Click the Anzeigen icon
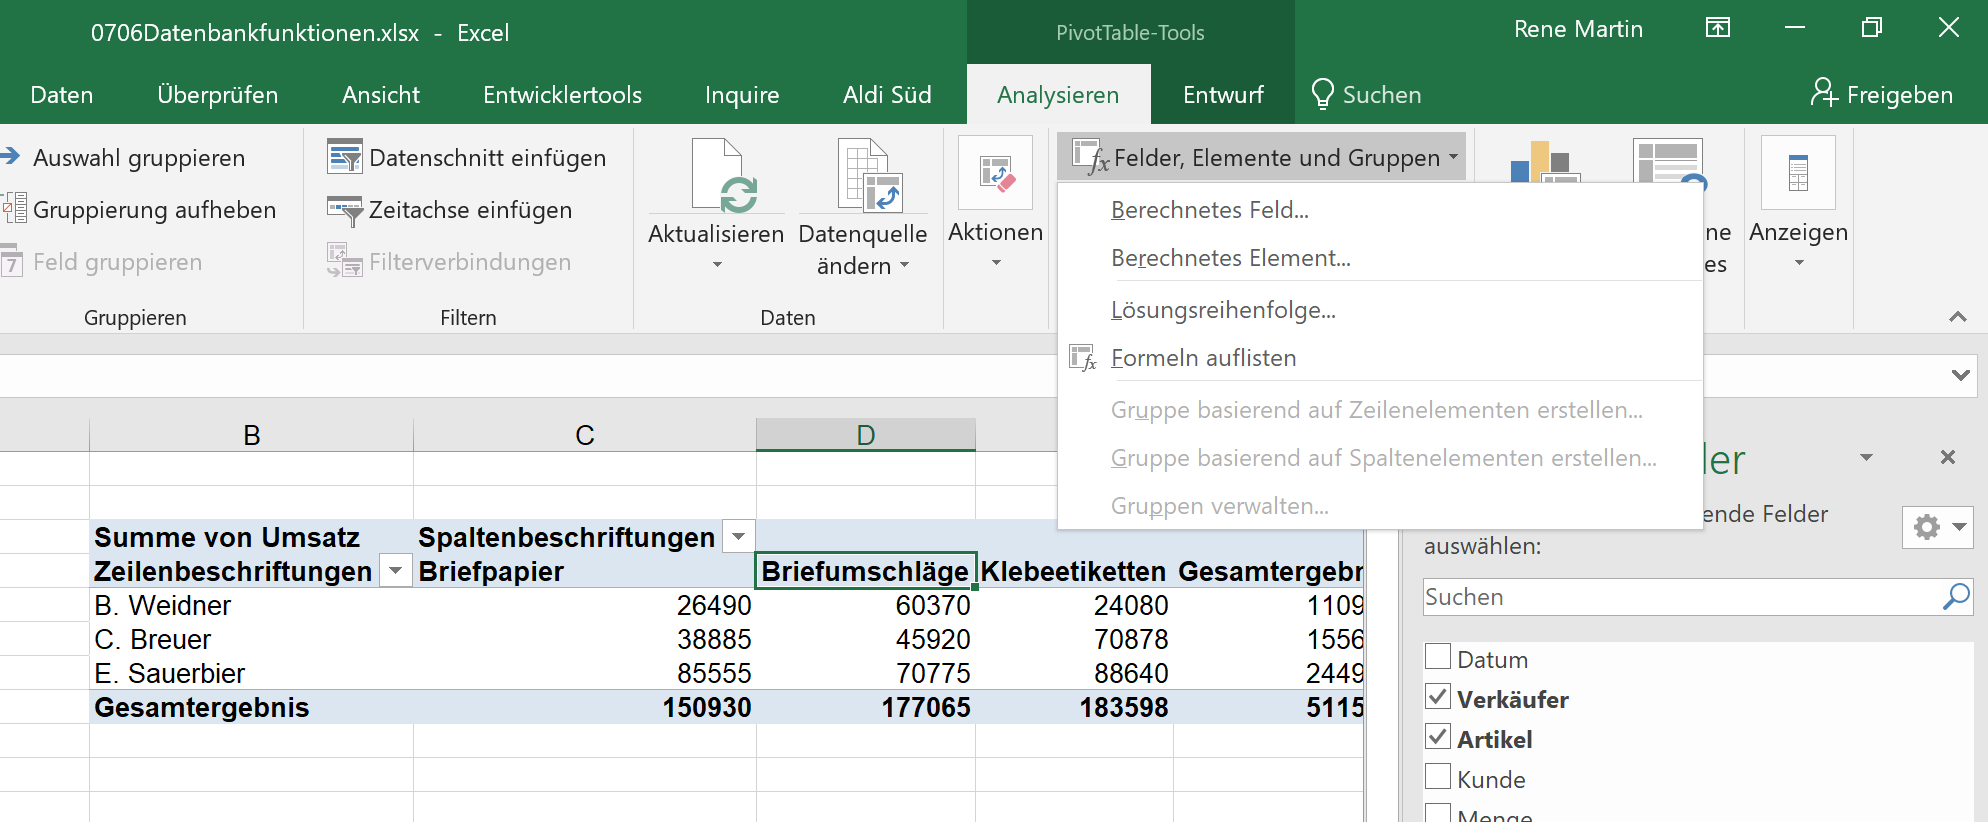The width and height of the screenshot is (1988, 822). tap(1798, 173)
